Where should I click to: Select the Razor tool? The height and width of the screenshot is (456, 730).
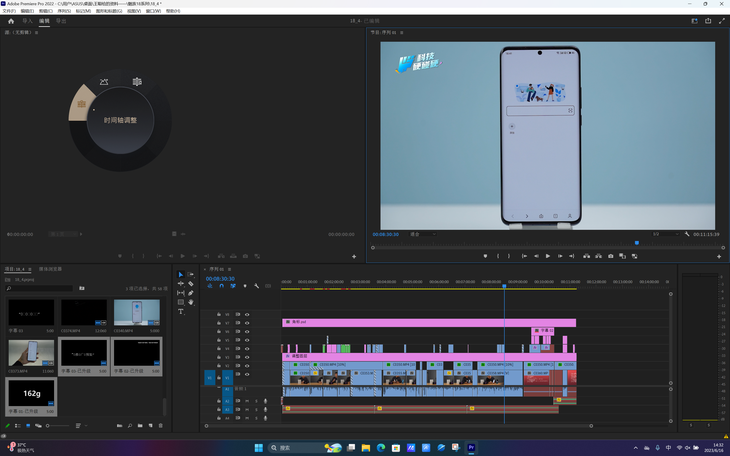click(190, 284)
